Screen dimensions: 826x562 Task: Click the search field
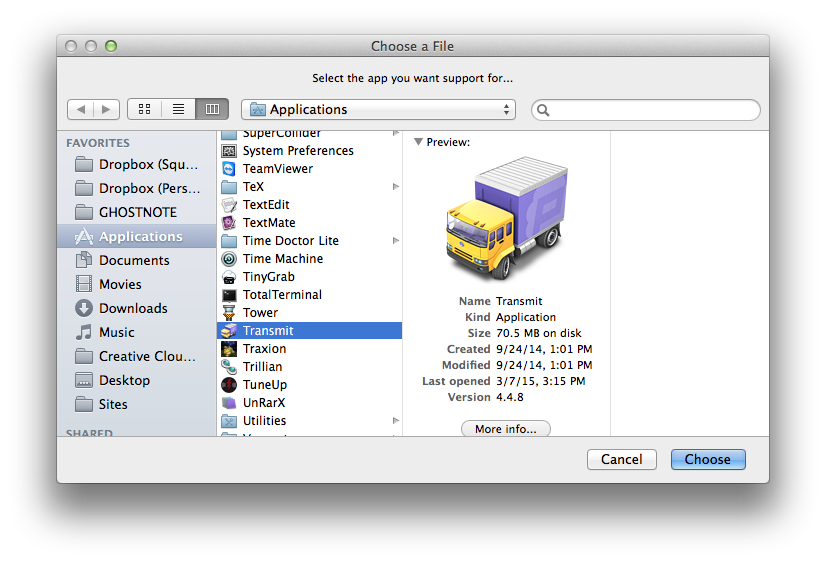point(646,110)
